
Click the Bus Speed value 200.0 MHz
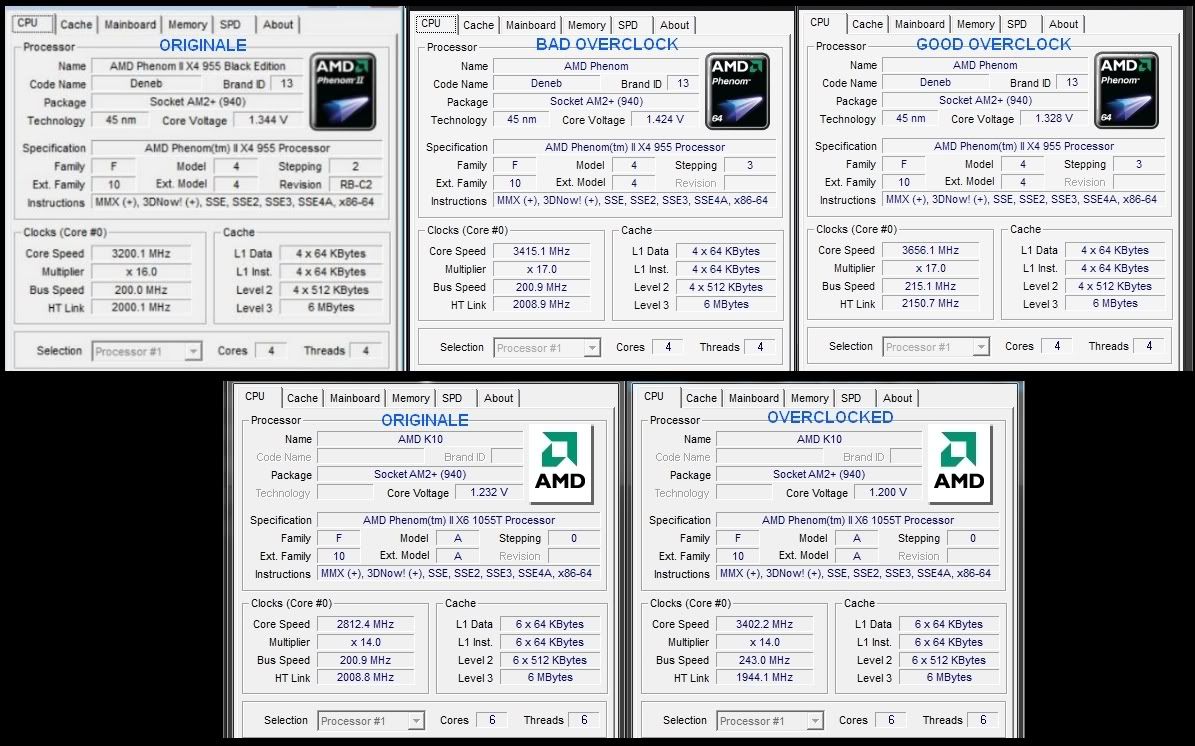pyautogui.click(x=141, y=290)
